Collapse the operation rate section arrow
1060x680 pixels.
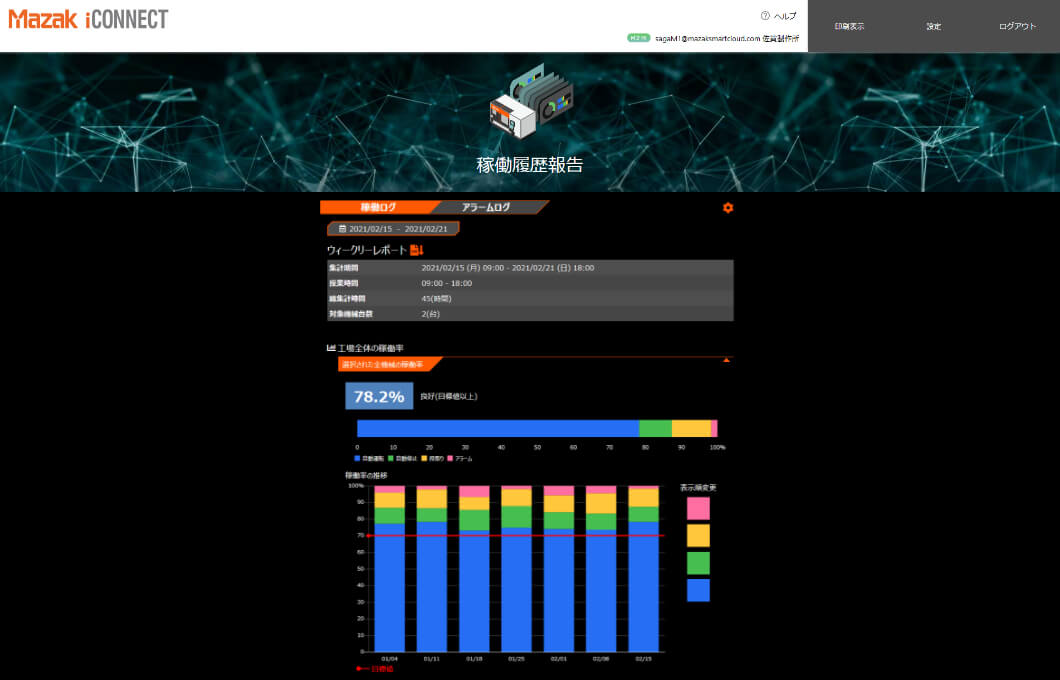(x=726, y=359)
